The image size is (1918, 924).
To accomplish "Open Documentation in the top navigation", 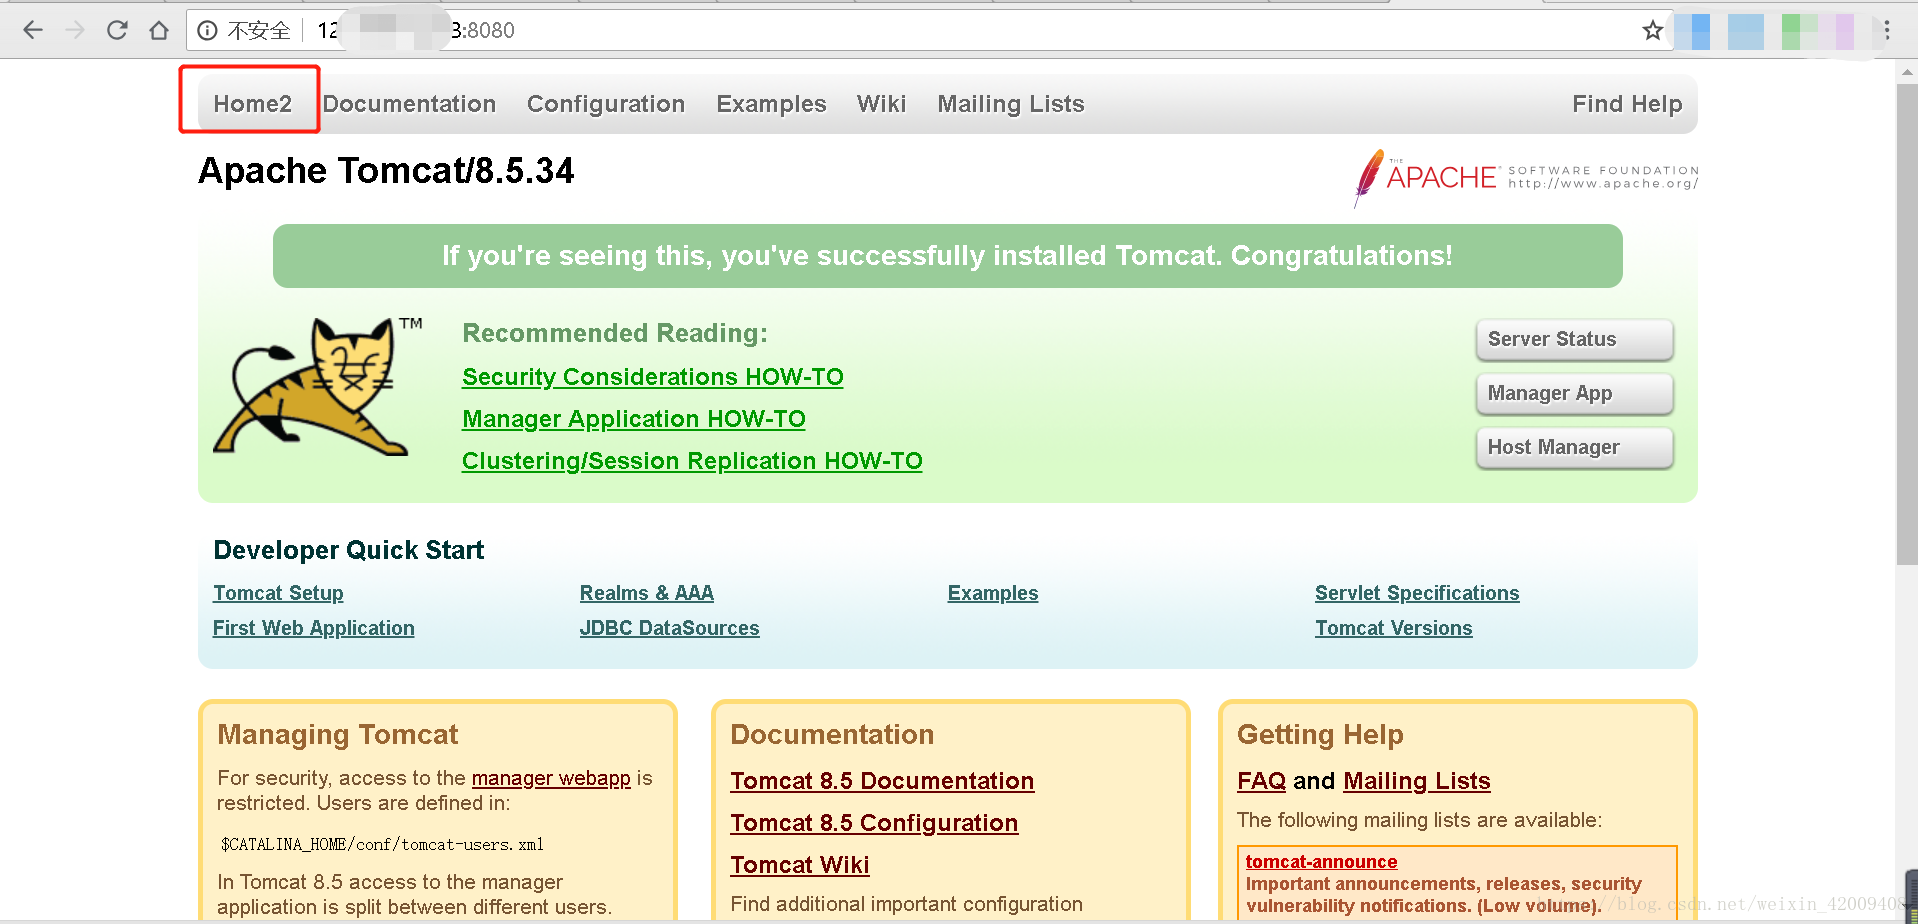I will 409,104.
